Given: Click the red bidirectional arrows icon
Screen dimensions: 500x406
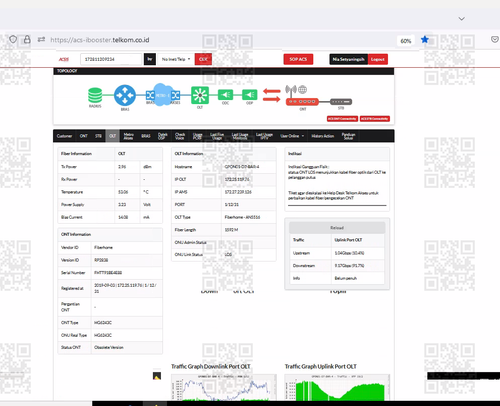Looking at the screenshot, I should tap(272, 95).
